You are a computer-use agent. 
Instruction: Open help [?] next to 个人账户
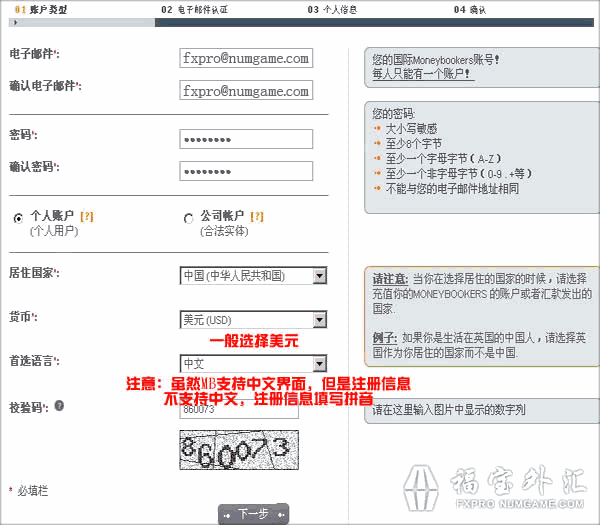pyautogui.click(x=87, y=217)
